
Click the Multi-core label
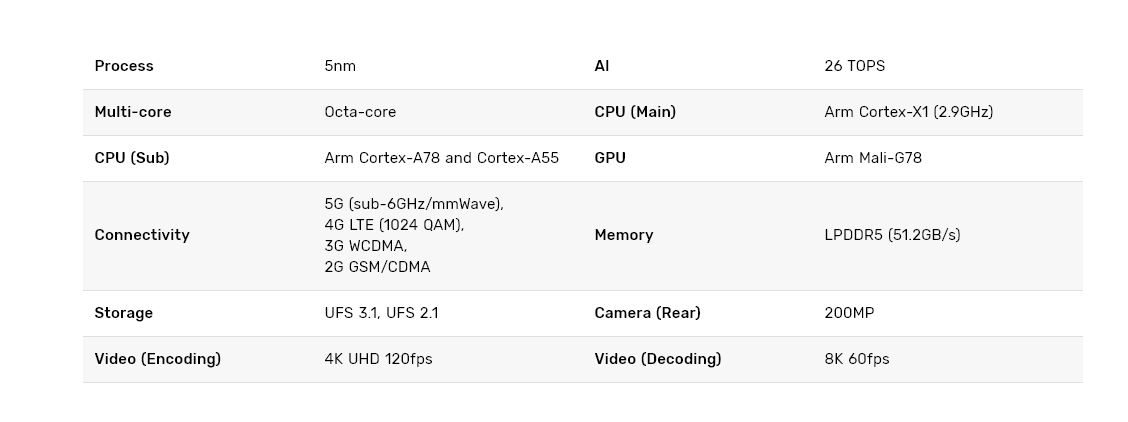(133, 112)
